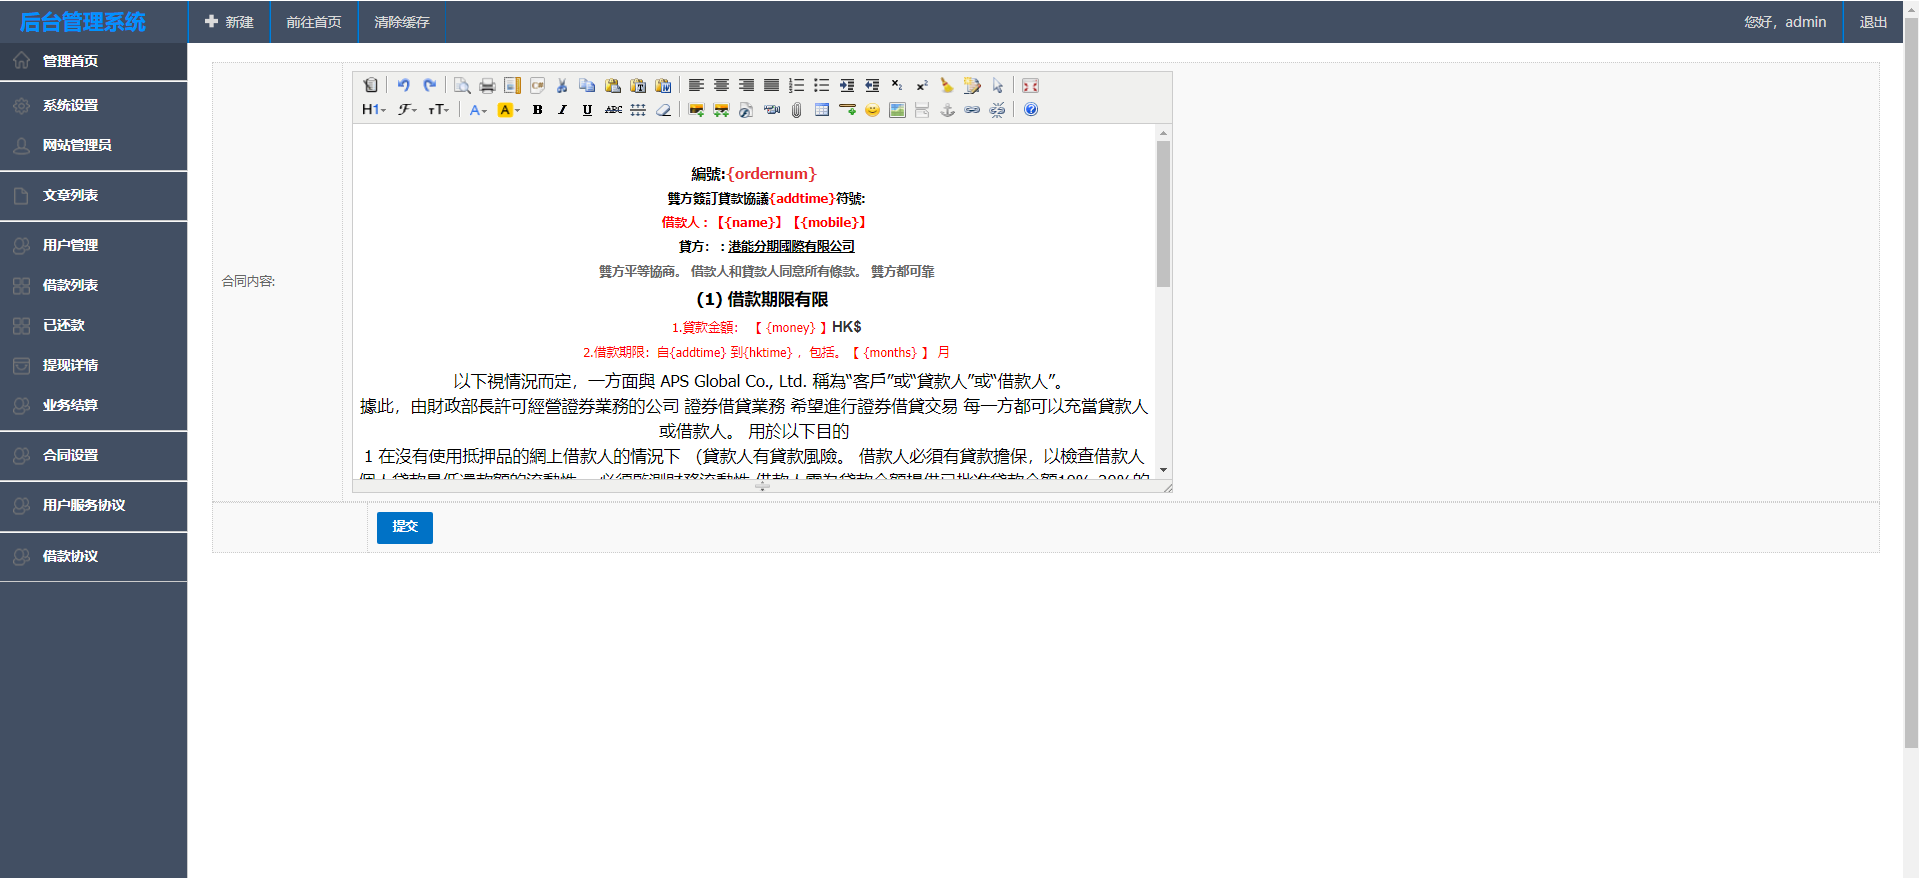Screen dimensions: 1919x878
Task: Insert an emoticon using the smiley icon
Action: click(x=872, y=110)
